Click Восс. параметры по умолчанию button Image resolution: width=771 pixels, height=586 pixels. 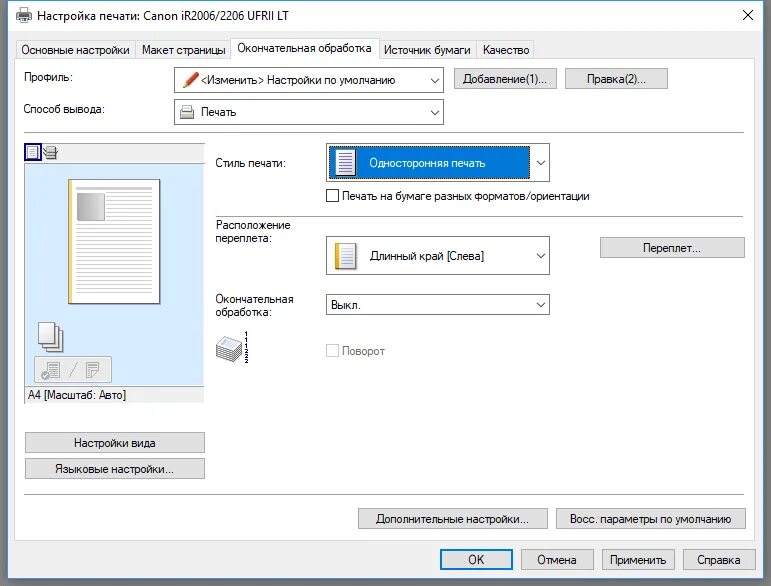tap(651, 519)
